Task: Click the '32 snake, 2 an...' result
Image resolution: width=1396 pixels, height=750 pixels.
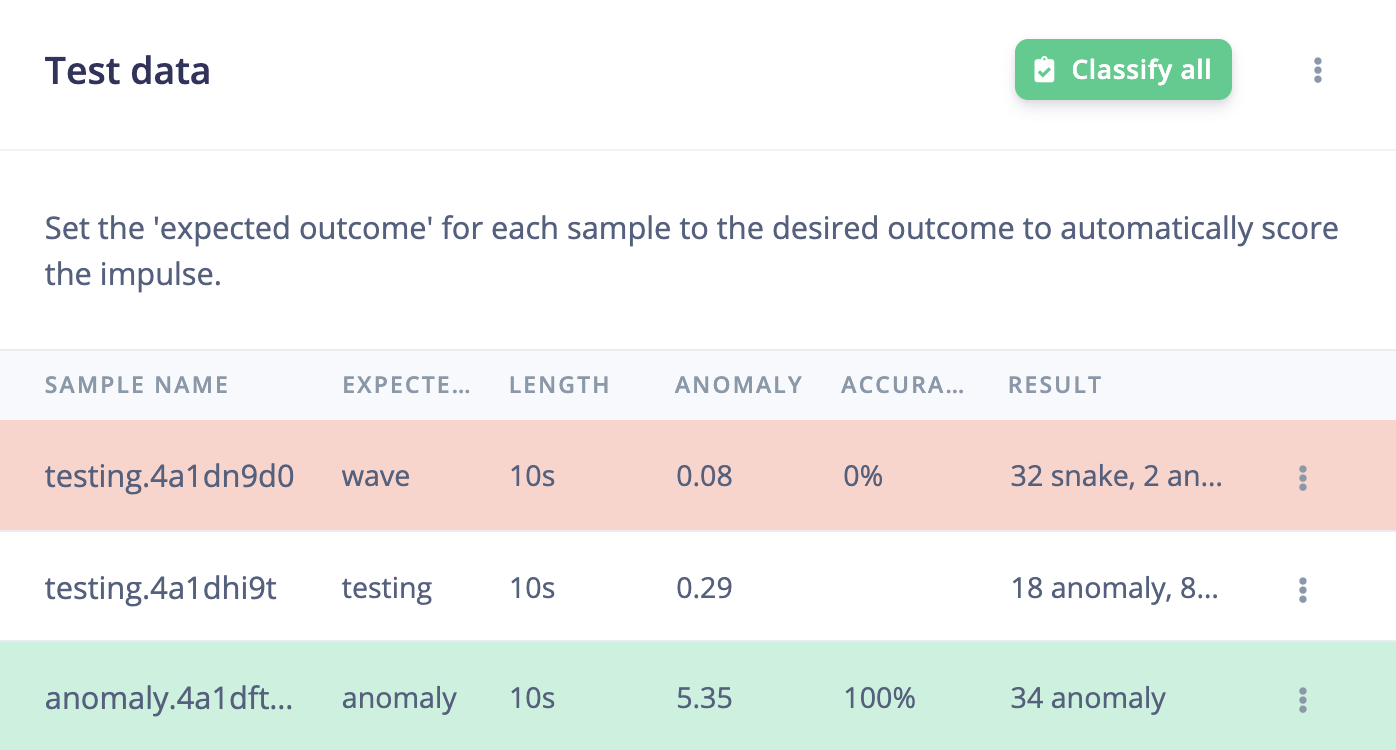Action: tap(1116, 476)
